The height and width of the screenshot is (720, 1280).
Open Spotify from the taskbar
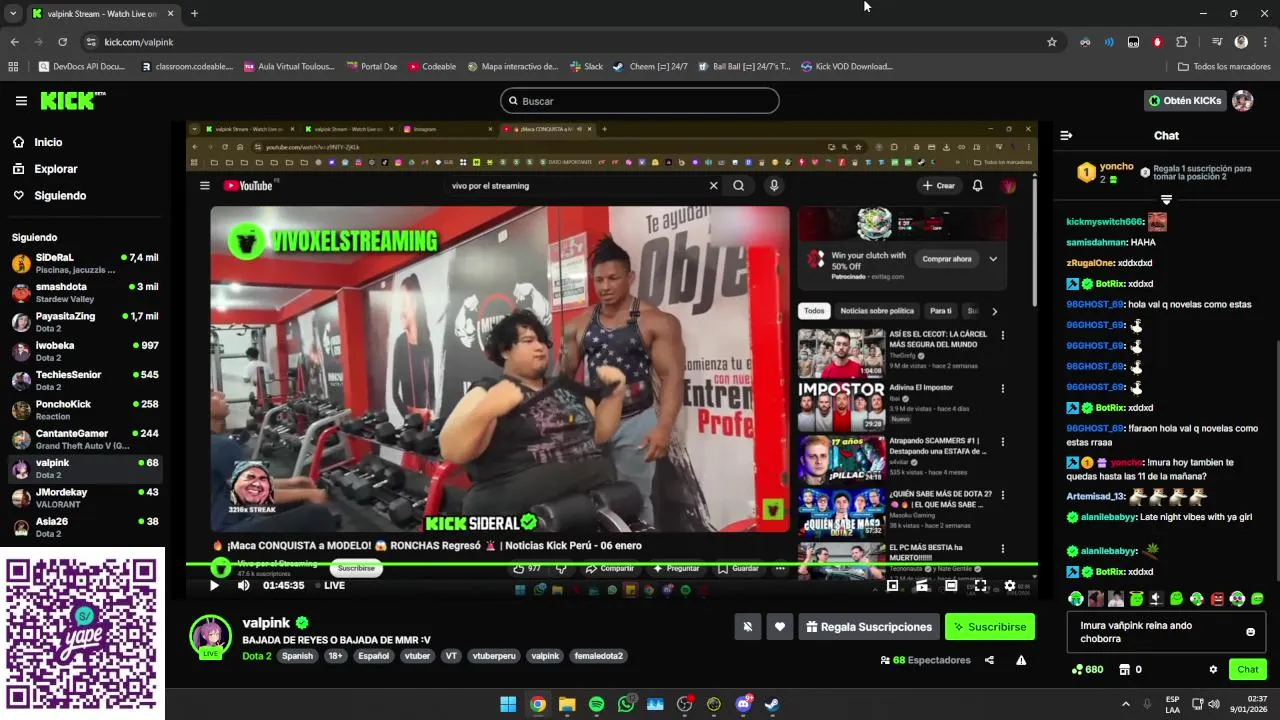[x=596, y=704]
